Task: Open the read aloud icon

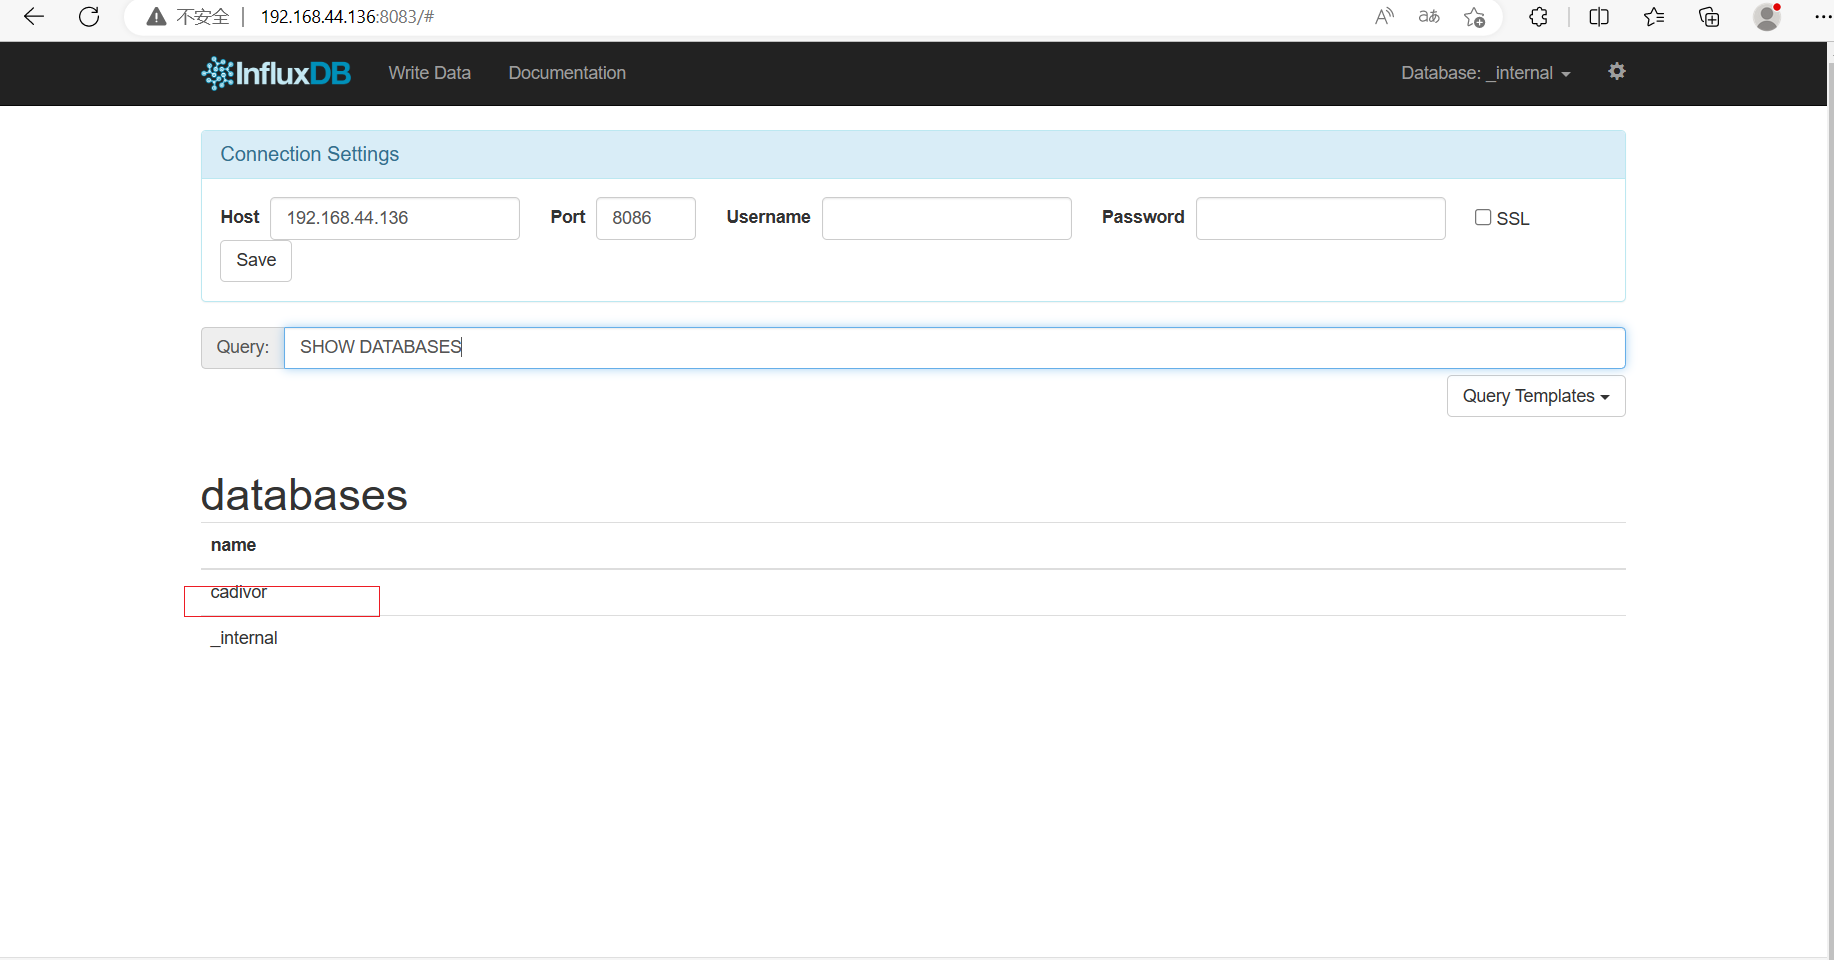Action: click(x=1384, y=16)
